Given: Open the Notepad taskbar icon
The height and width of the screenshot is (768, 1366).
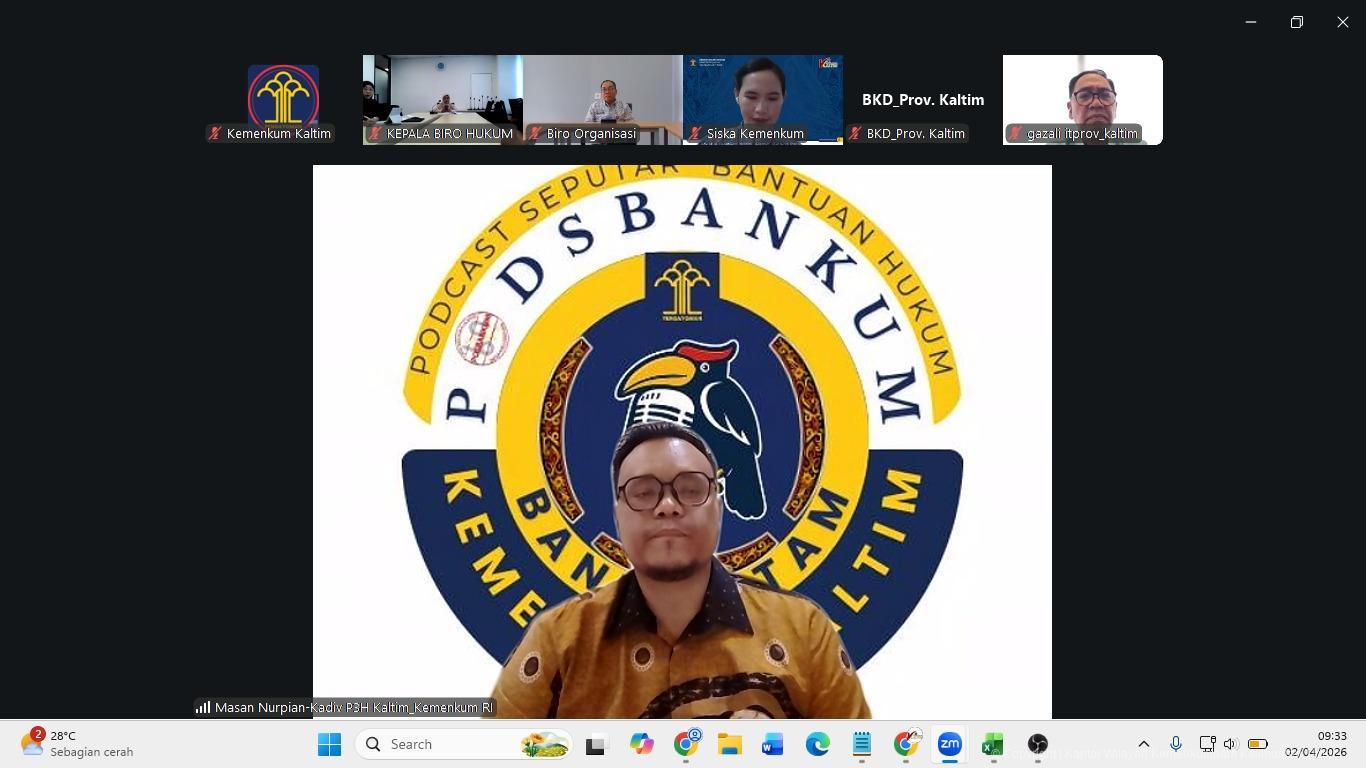Looking at the screenshot, I should coord(861,744).
